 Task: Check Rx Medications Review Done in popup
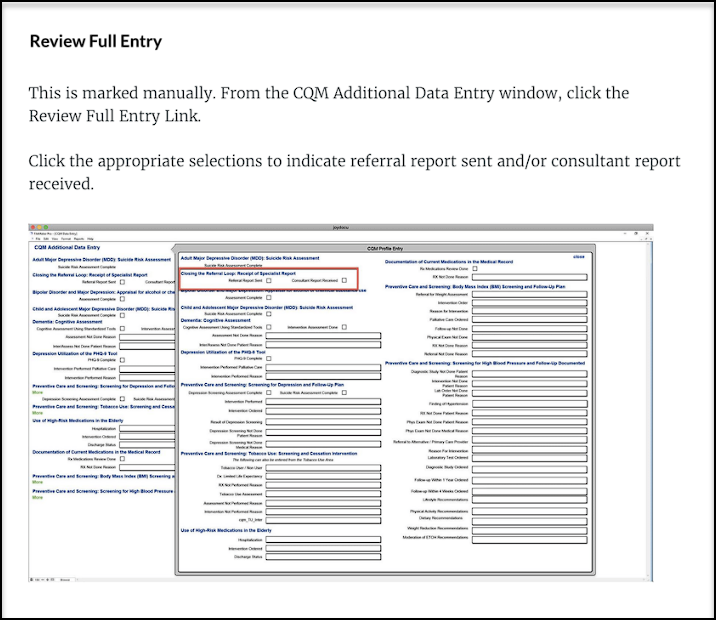pos(475,269)
